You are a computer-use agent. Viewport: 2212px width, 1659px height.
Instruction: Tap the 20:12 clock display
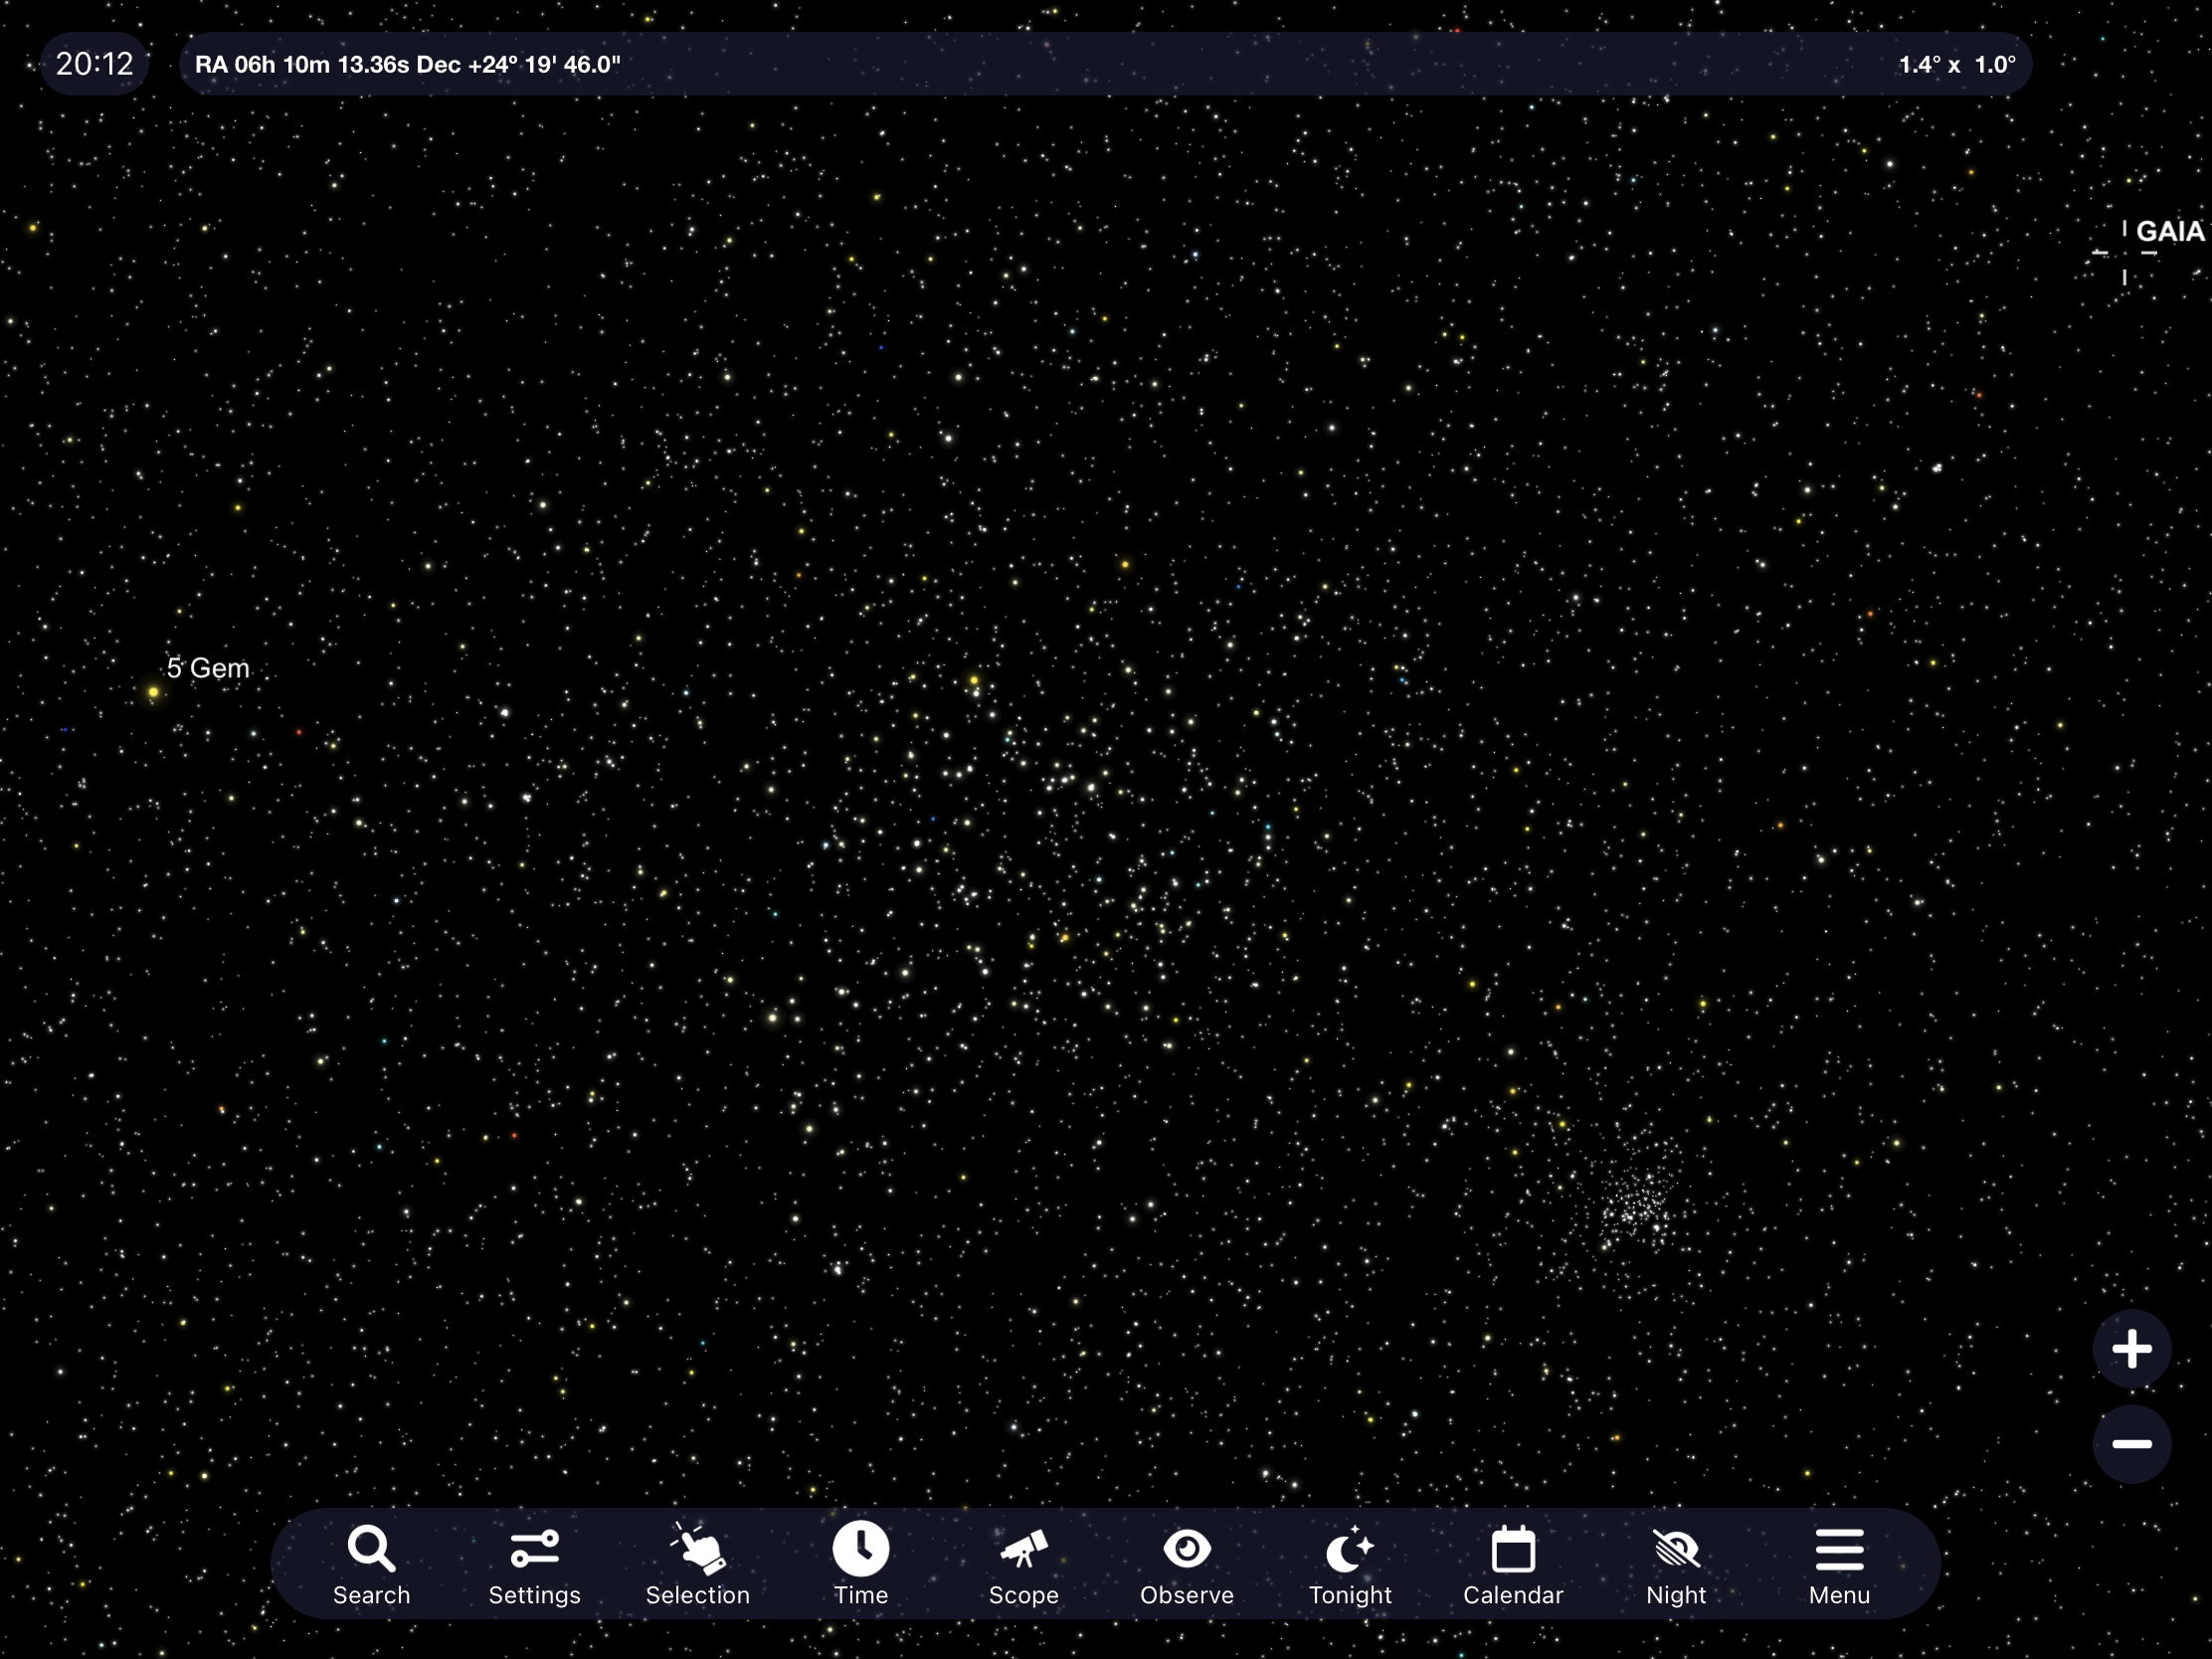tap(94, 64)
